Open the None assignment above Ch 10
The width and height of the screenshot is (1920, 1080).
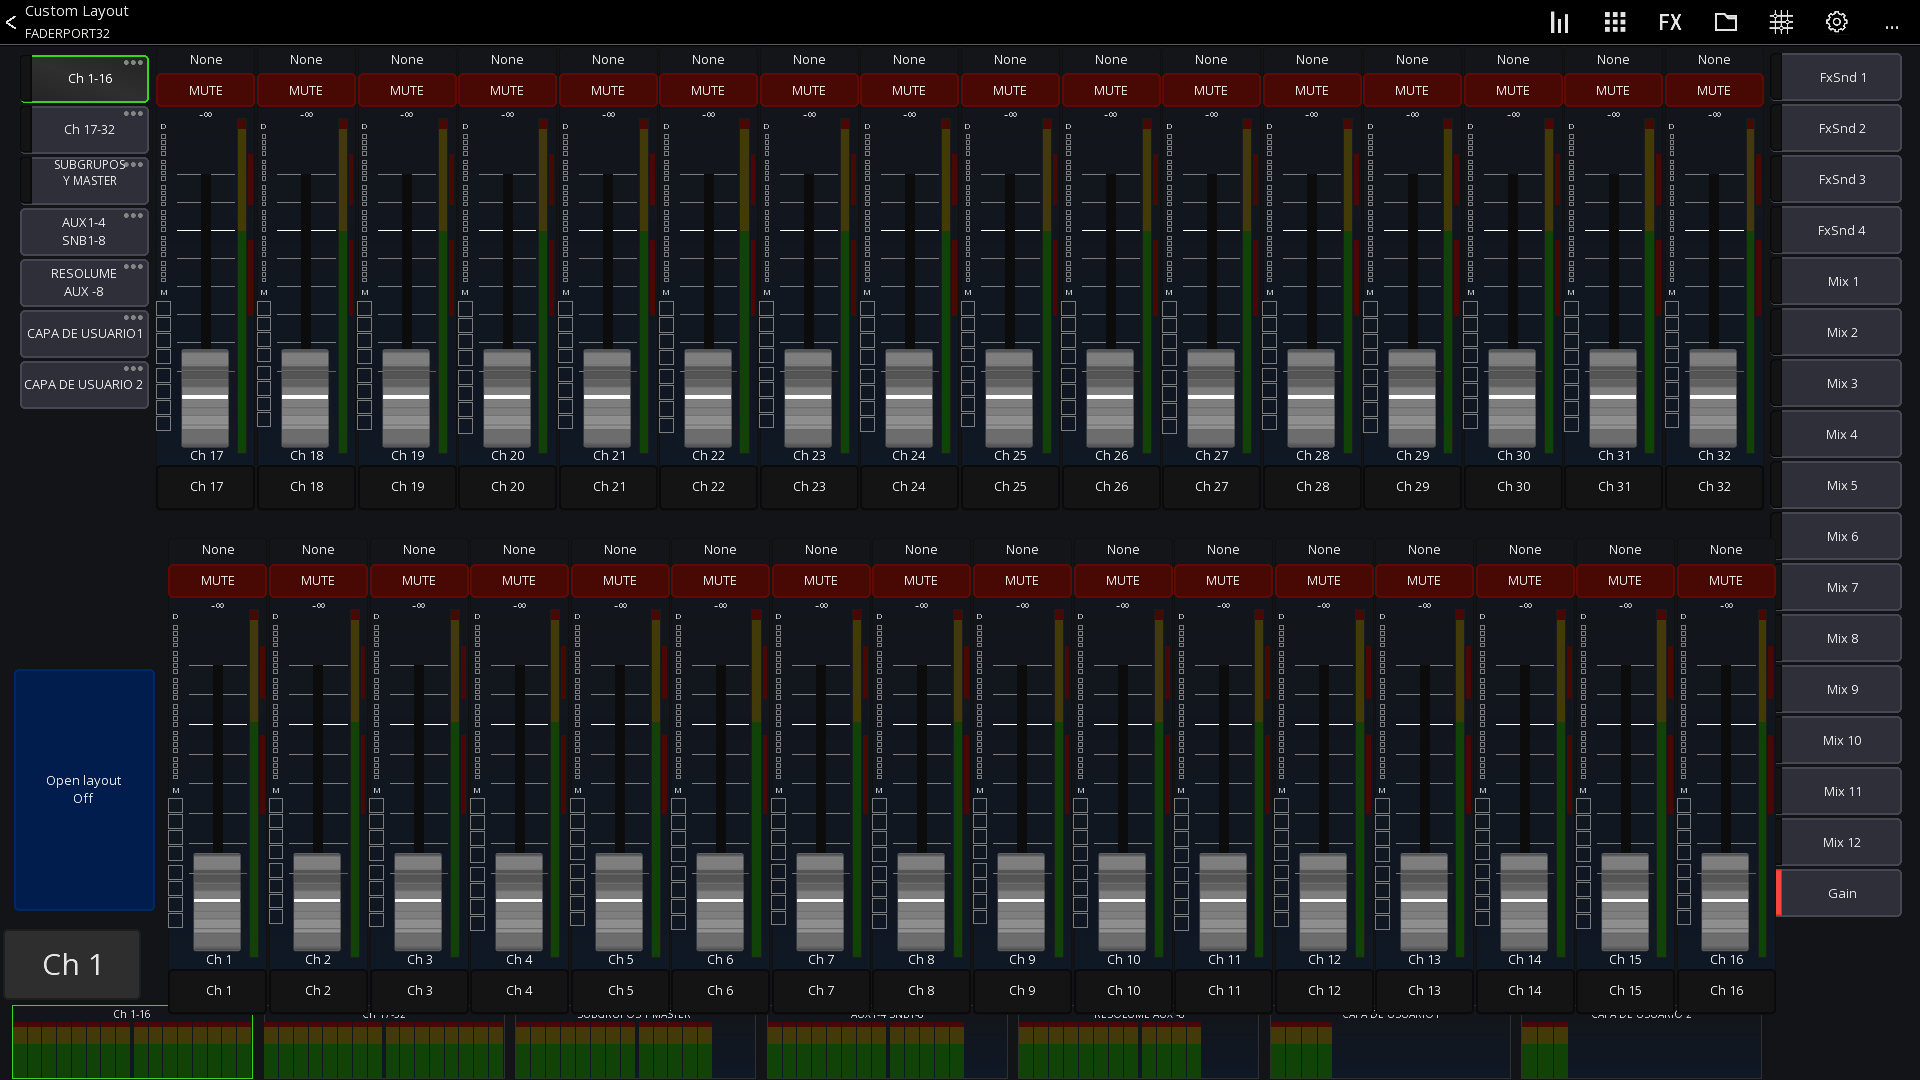[x=1123, y=550]
